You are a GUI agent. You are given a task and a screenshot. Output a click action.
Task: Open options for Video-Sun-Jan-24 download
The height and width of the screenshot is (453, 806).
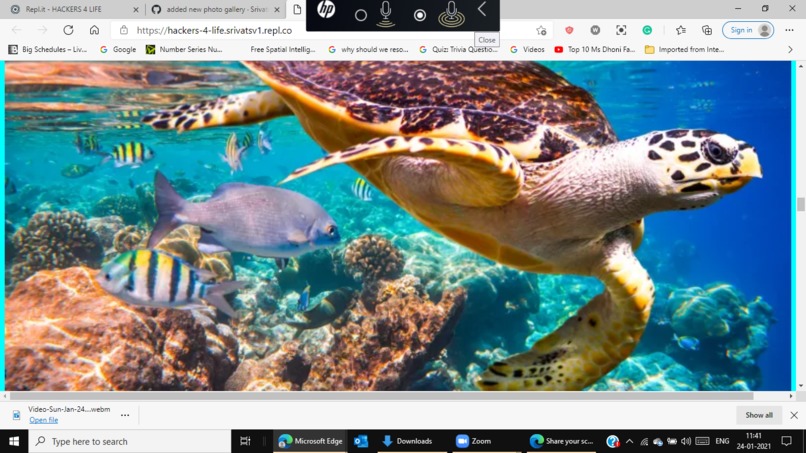pyautogui.click(x=125, y=415)
